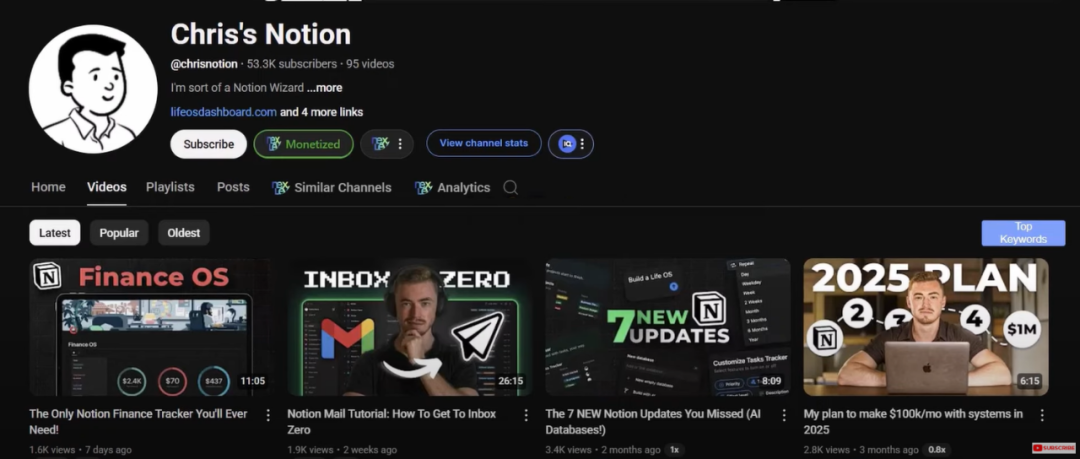Open options menu for Finance Tracker video

pos(268,415)
